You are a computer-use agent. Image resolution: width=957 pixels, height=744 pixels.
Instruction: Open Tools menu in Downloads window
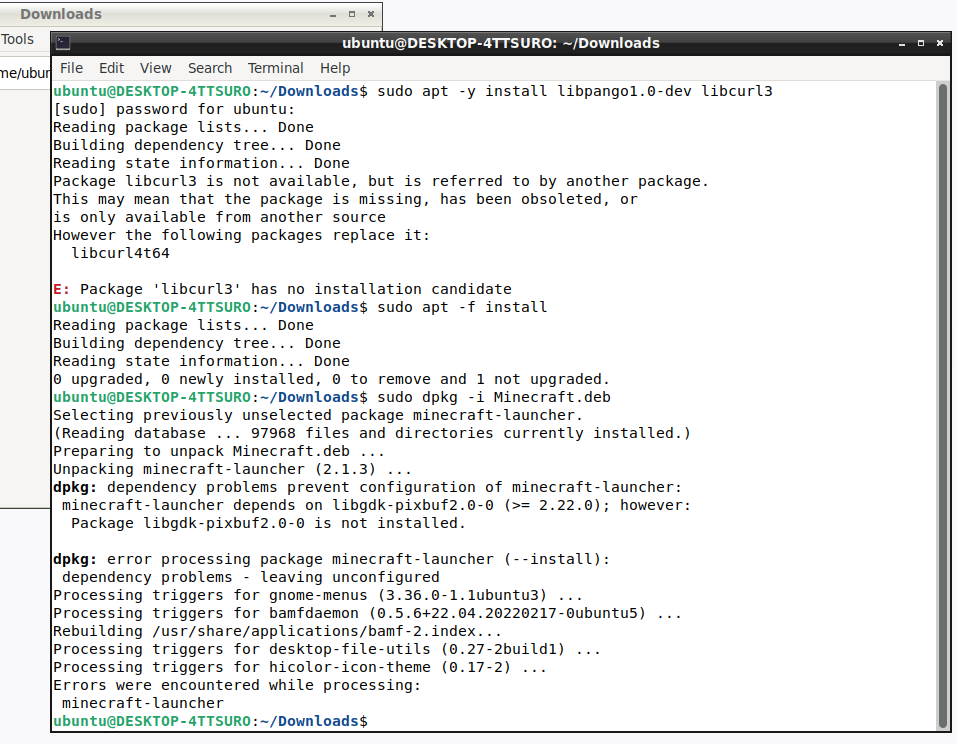coord(17,39)
